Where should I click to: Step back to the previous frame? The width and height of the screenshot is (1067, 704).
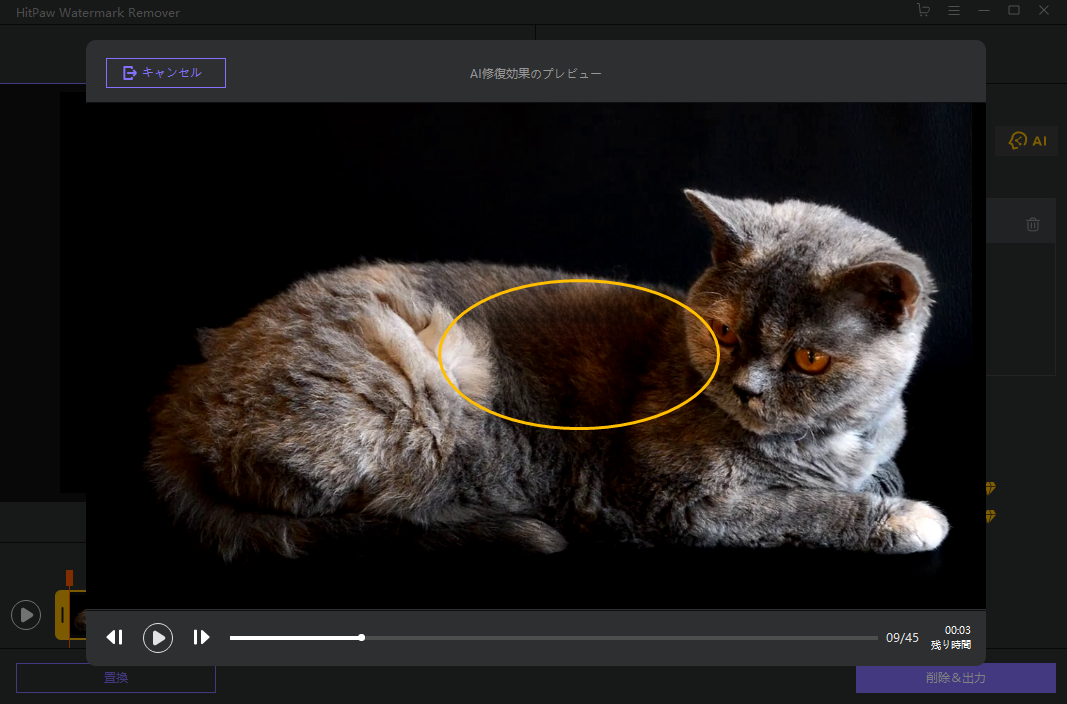coord(115,637)
